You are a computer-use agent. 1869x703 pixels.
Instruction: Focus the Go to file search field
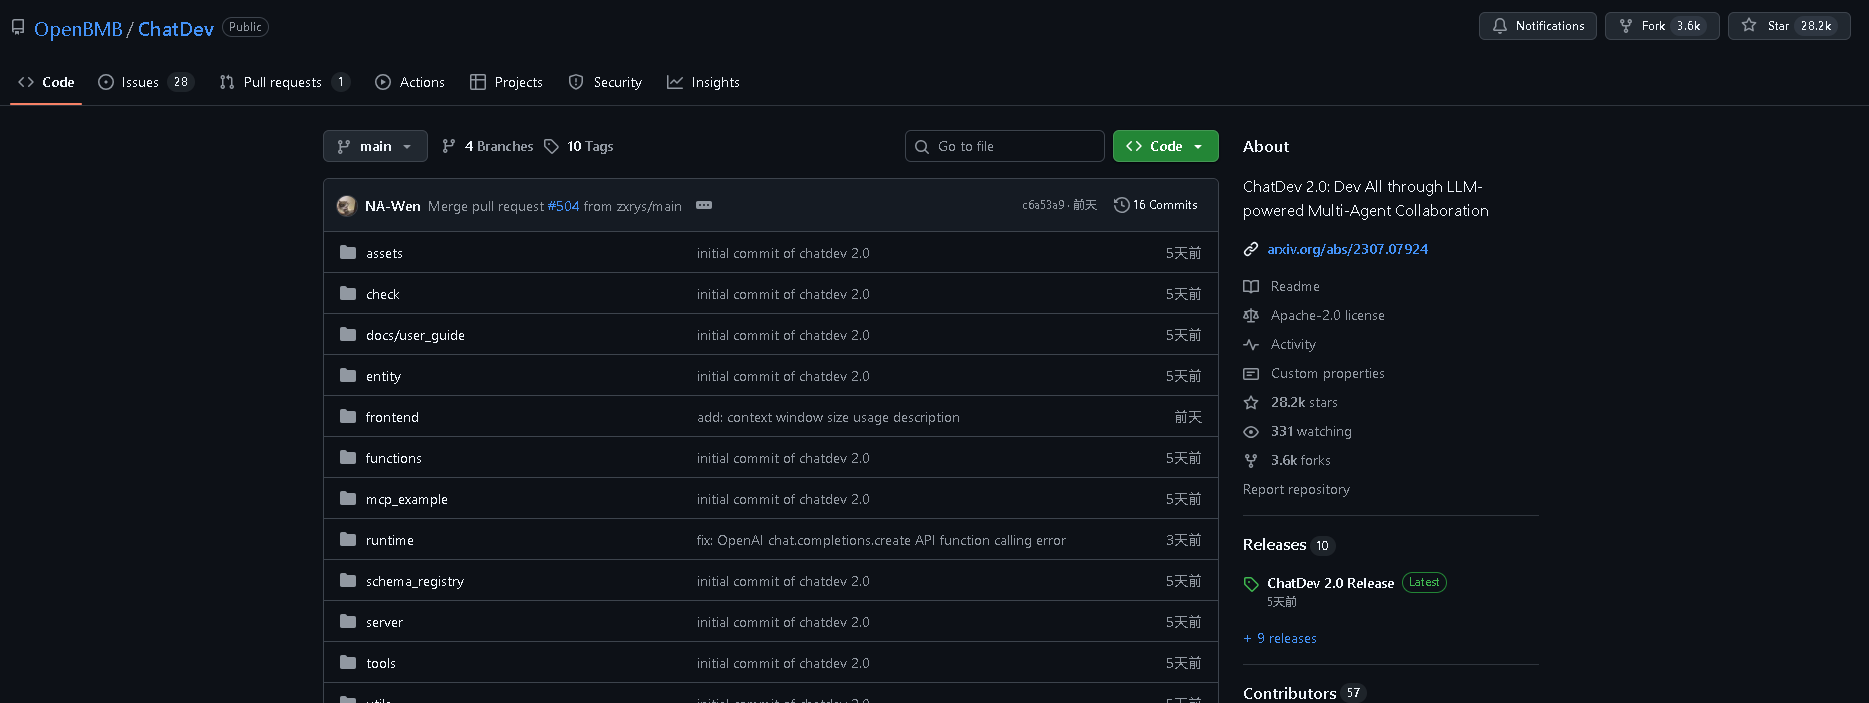1004,146
